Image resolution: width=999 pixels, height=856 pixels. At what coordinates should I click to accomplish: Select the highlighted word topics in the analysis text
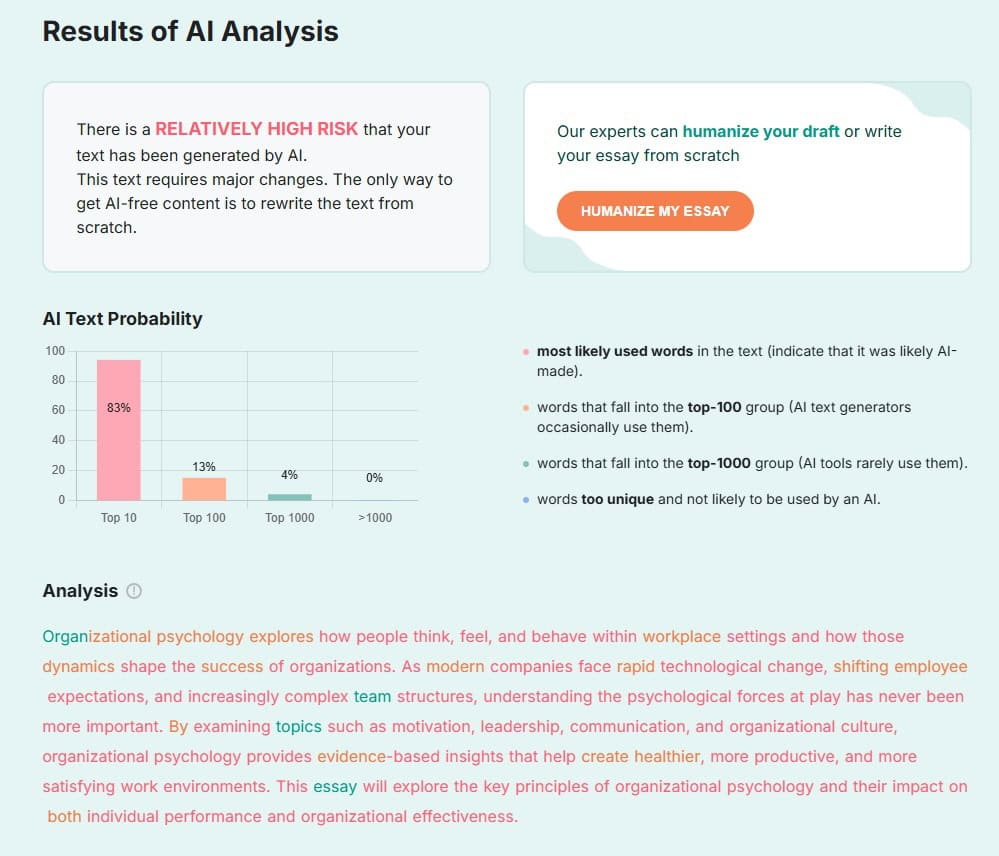click(298, 727)
